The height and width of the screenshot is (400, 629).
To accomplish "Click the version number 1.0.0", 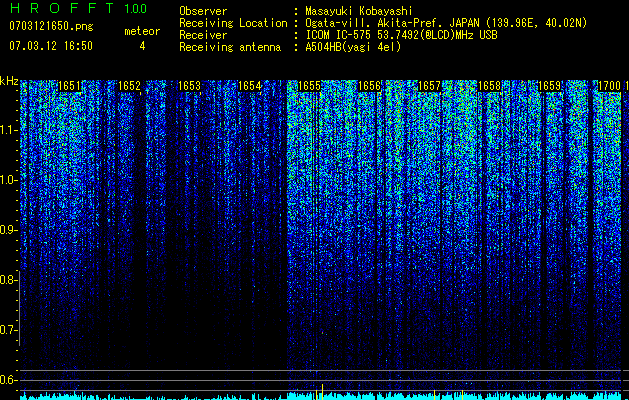I will [x=136, y=8].
